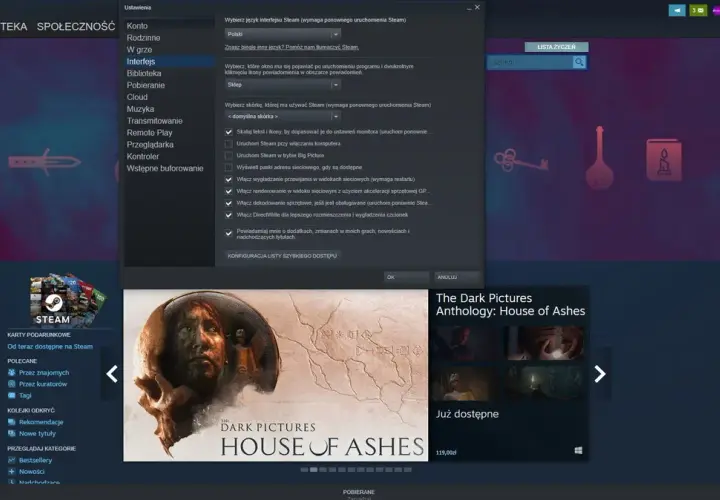The width and height of the screenshot is (720, 500).
Task: Click the Przez kuratorów icon
Action: 11,384
